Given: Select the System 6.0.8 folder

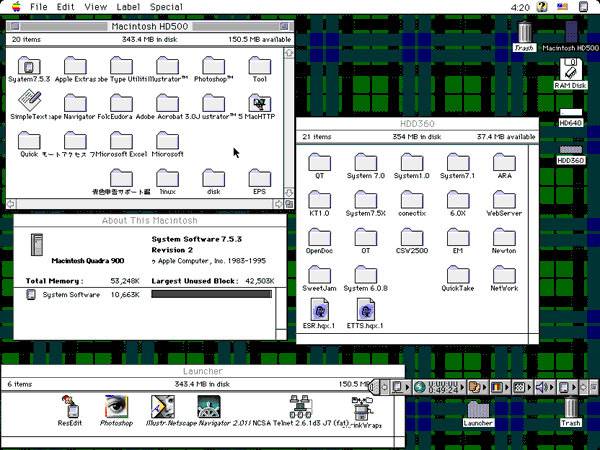Looking at the screenshot, I should (365, 275).
